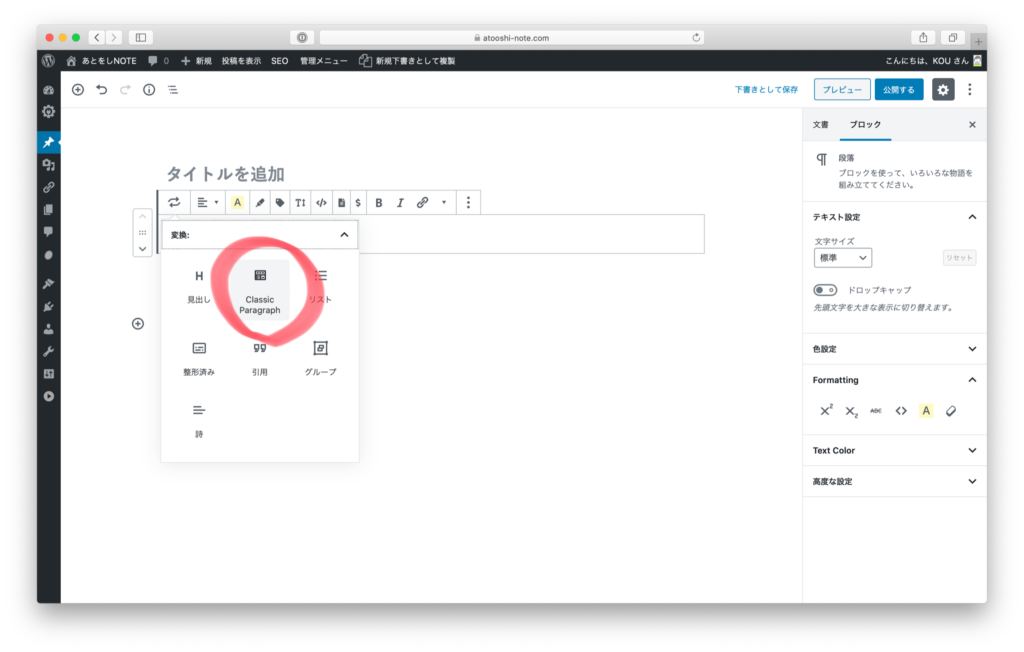
Task: Click the strikethrough ABC icon in Formatting
Action: coord(876,411)
